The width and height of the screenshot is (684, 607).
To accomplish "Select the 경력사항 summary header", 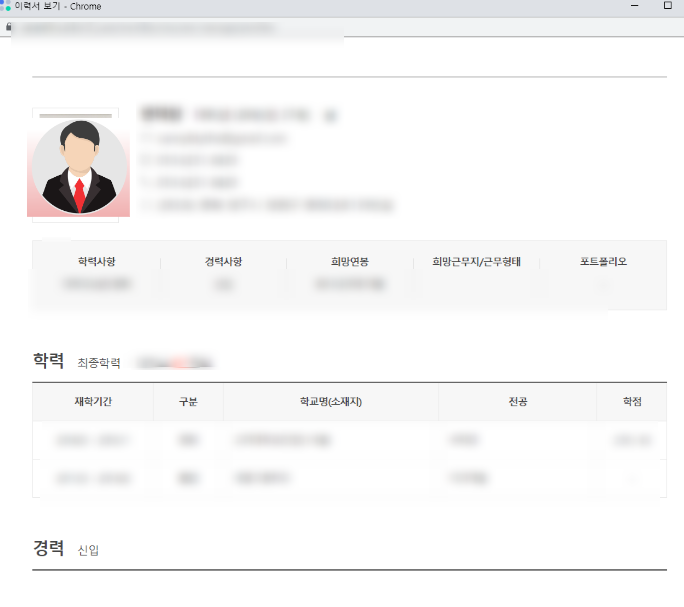I will (x=223, y=261).
